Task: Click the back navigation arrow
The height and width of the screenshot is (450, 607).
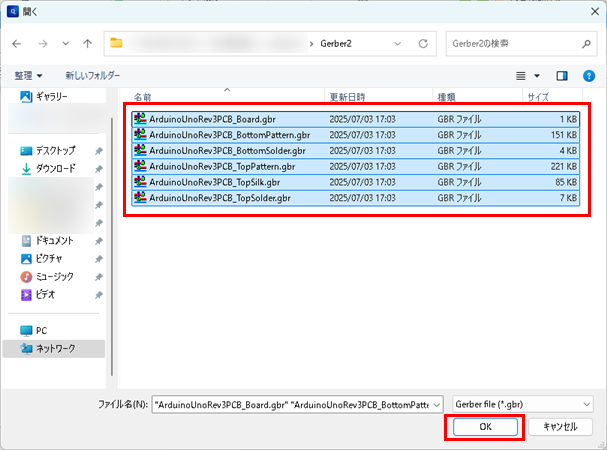Action: 17,44
